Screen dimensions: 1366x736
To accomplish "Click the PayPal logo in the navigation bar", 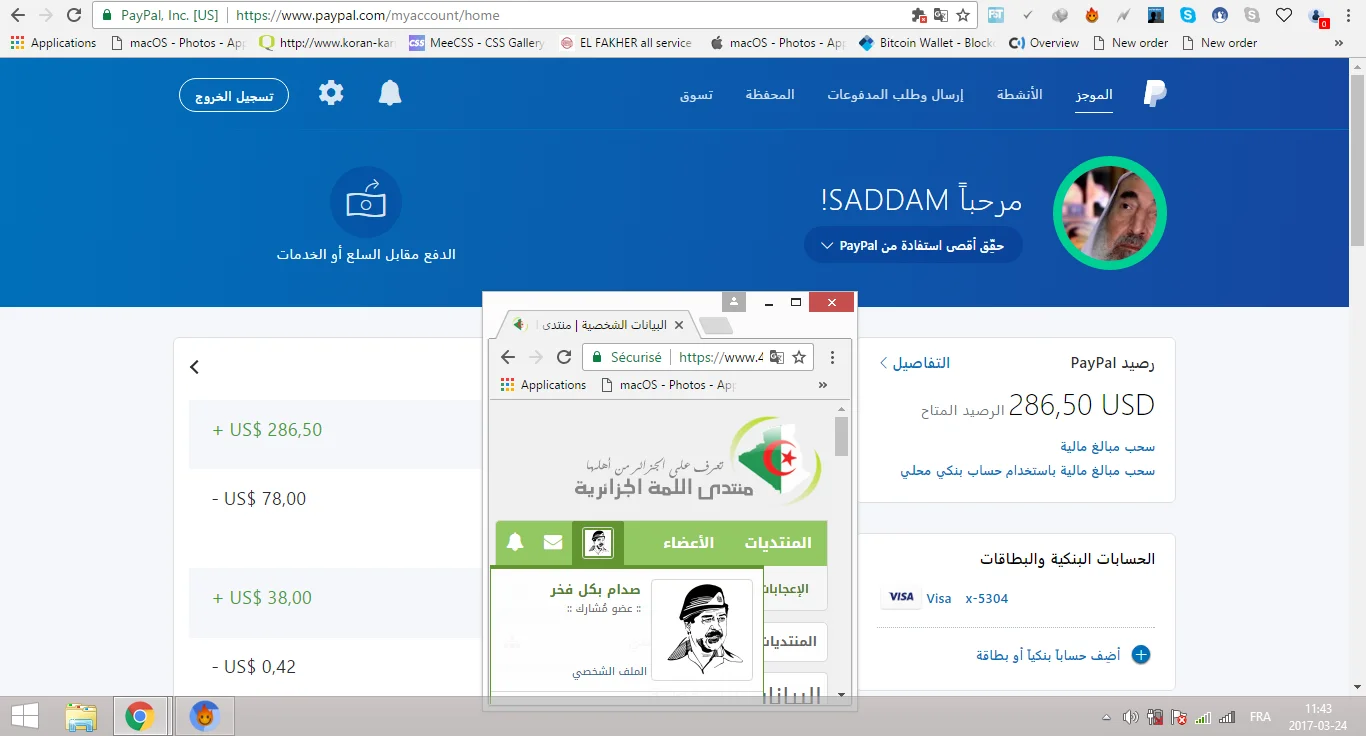I will pyautogui.click(x=1154, y=93).
